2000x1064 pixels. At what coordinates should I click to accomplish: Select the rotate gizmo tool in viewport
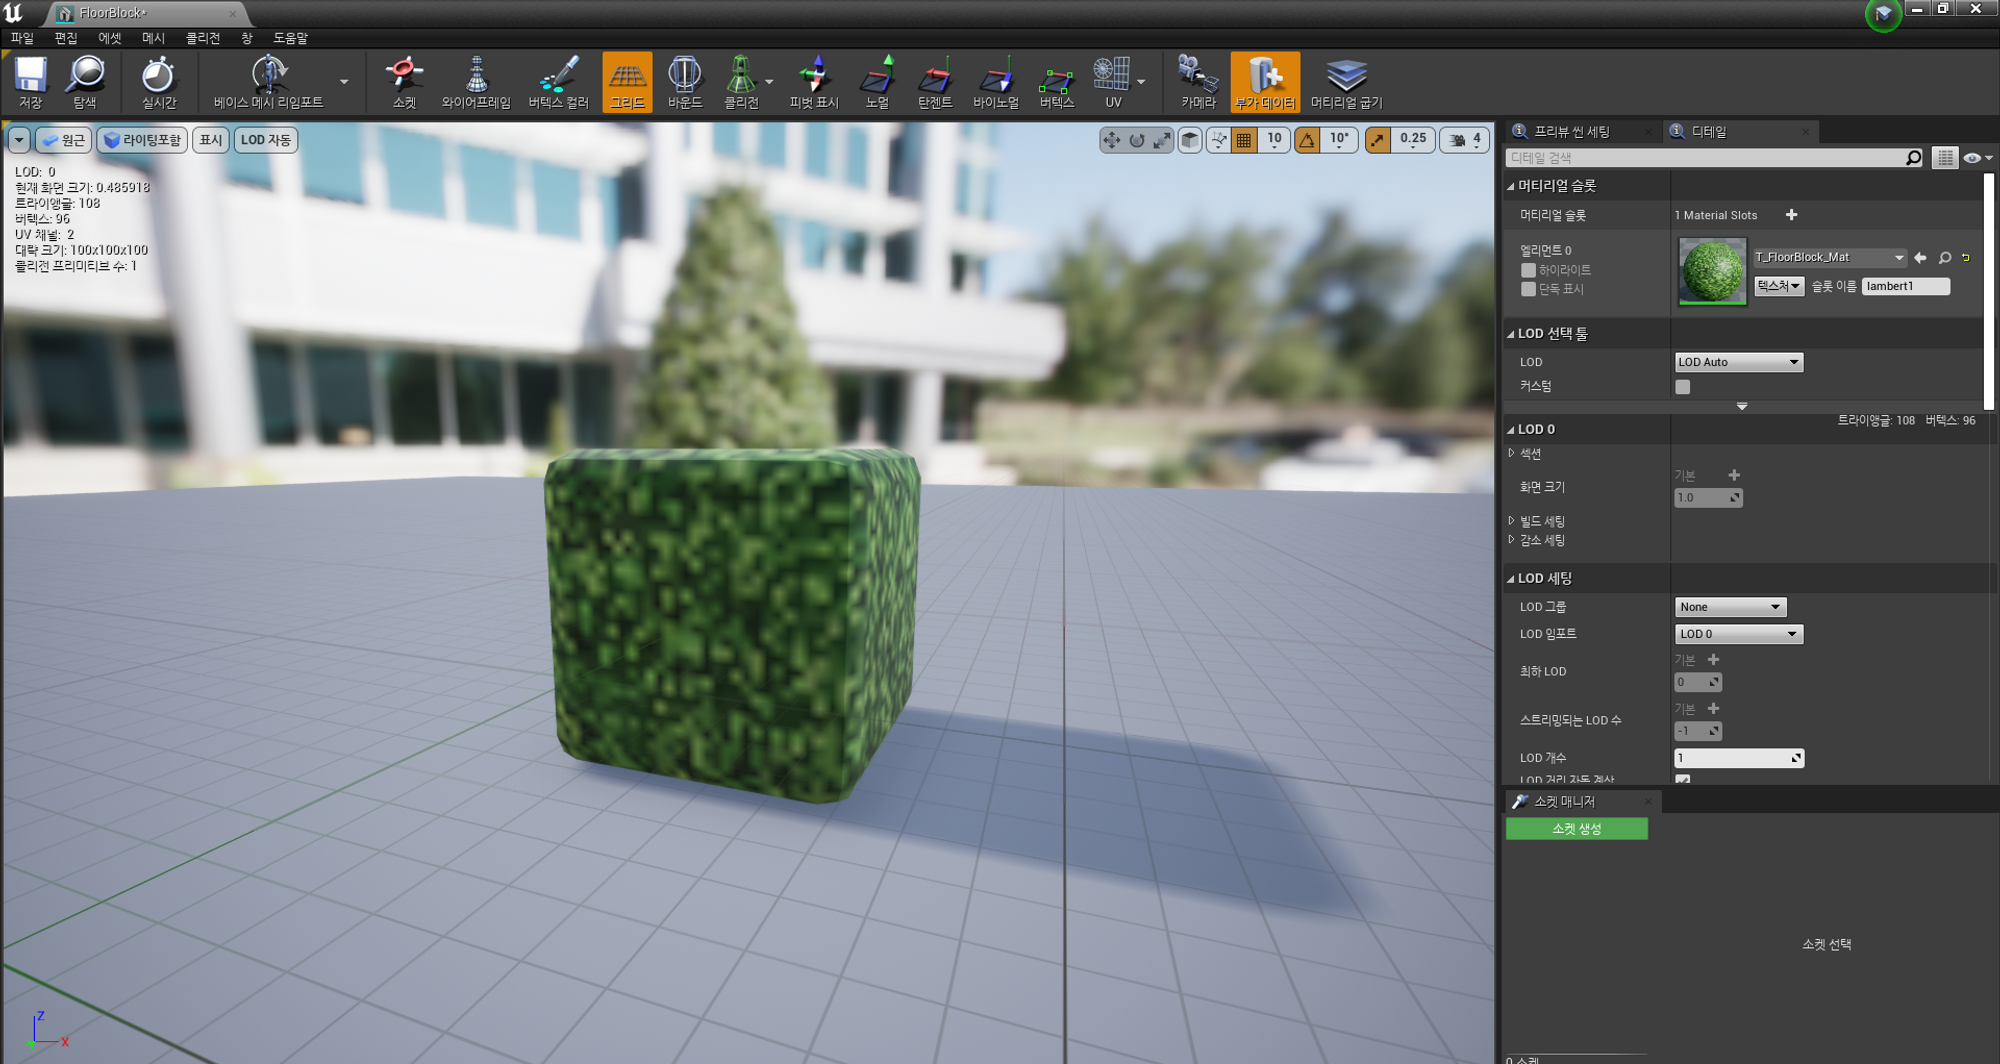pos(1137,140)
